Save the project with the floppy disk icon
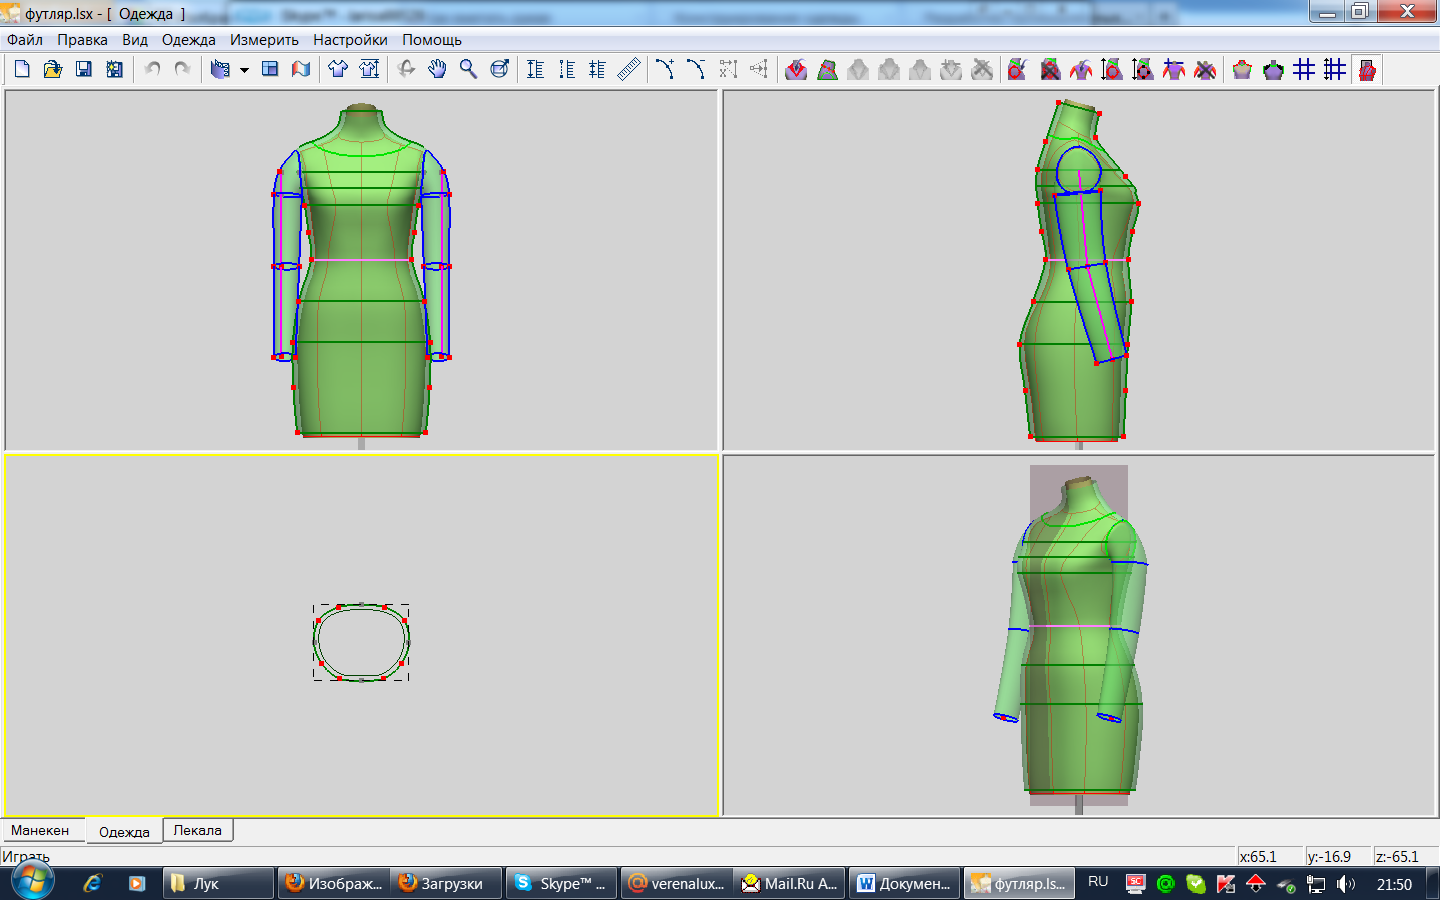Image resolution: width=1440 pixels, height=900 pixels. tap(84, 69)
